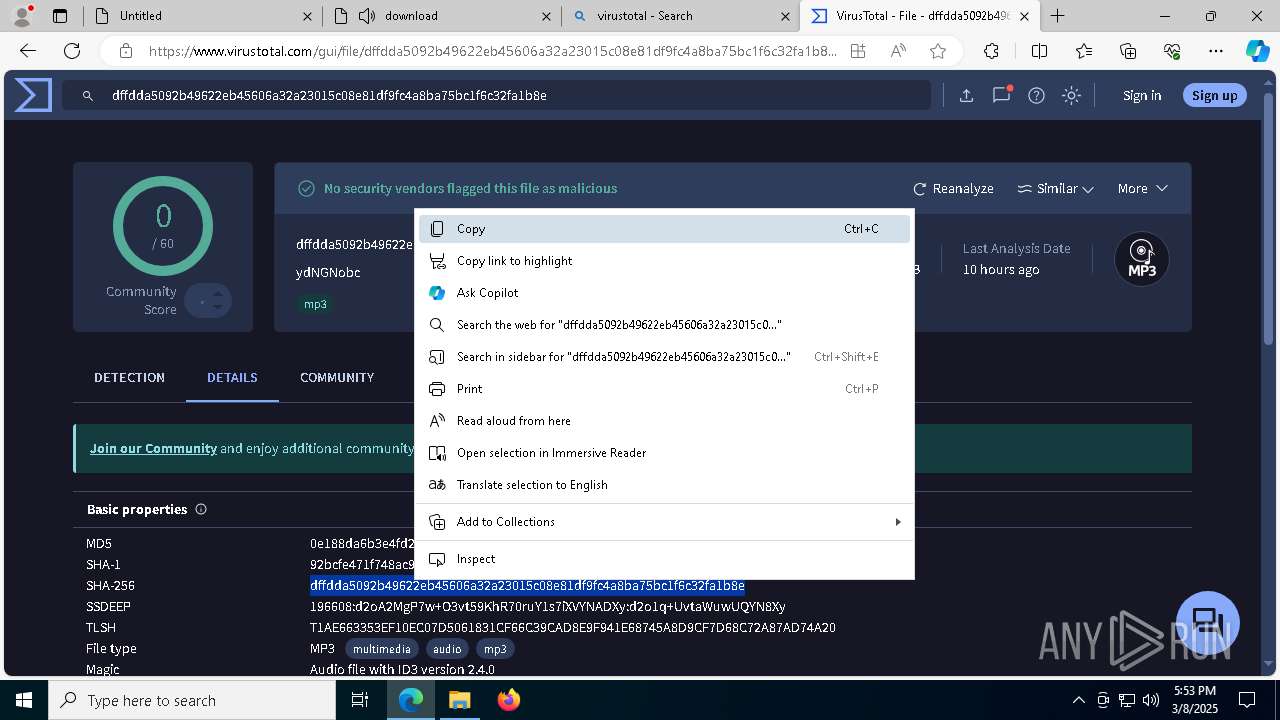This screenshot has height=720, width=1280.
Task: Select Print from context menu
Action: click(664, 389)
